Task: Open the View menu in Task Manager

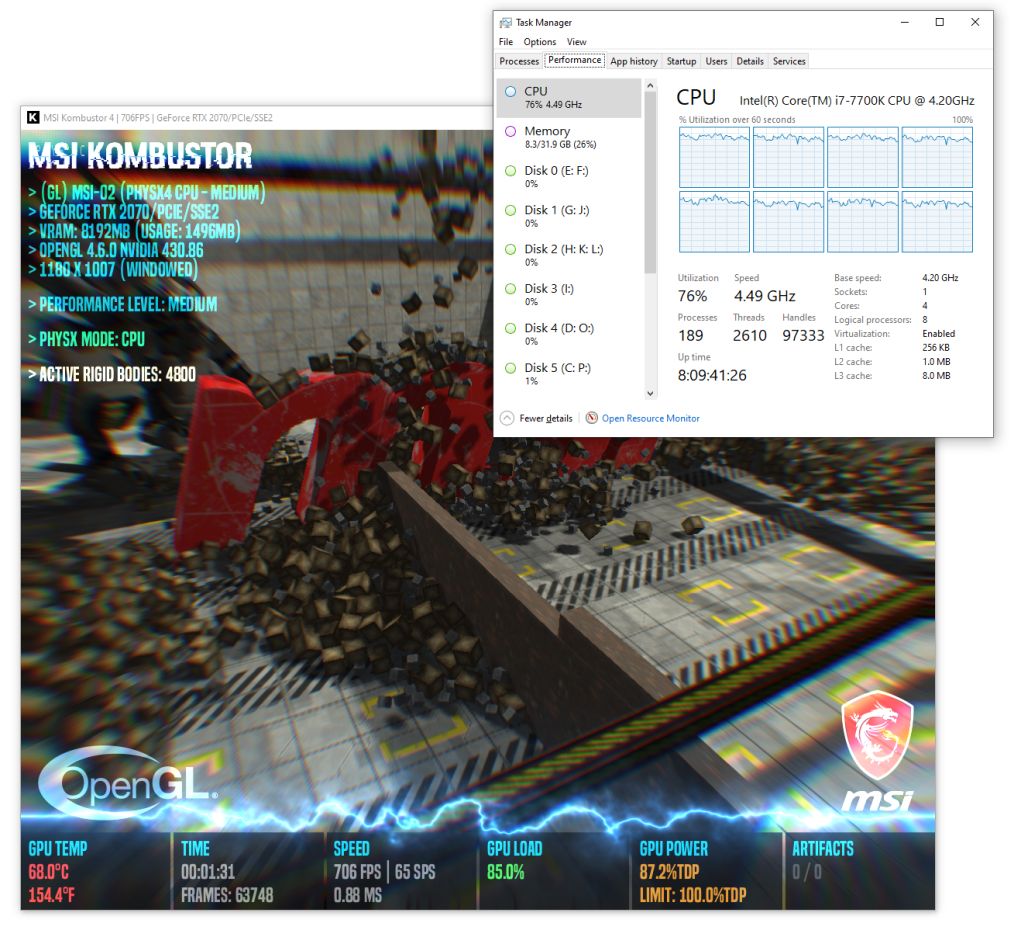Action: pyautogui.click(x=576, y=42)
